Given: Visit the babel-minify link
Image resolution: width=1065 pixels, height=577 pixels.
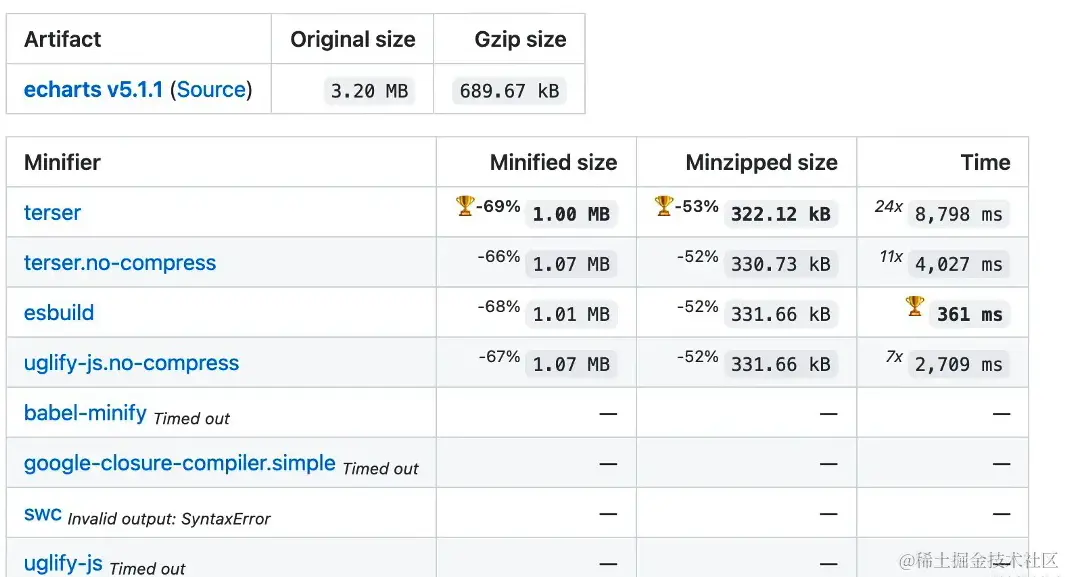Looking at the screenshot, I should click(85, 413).
